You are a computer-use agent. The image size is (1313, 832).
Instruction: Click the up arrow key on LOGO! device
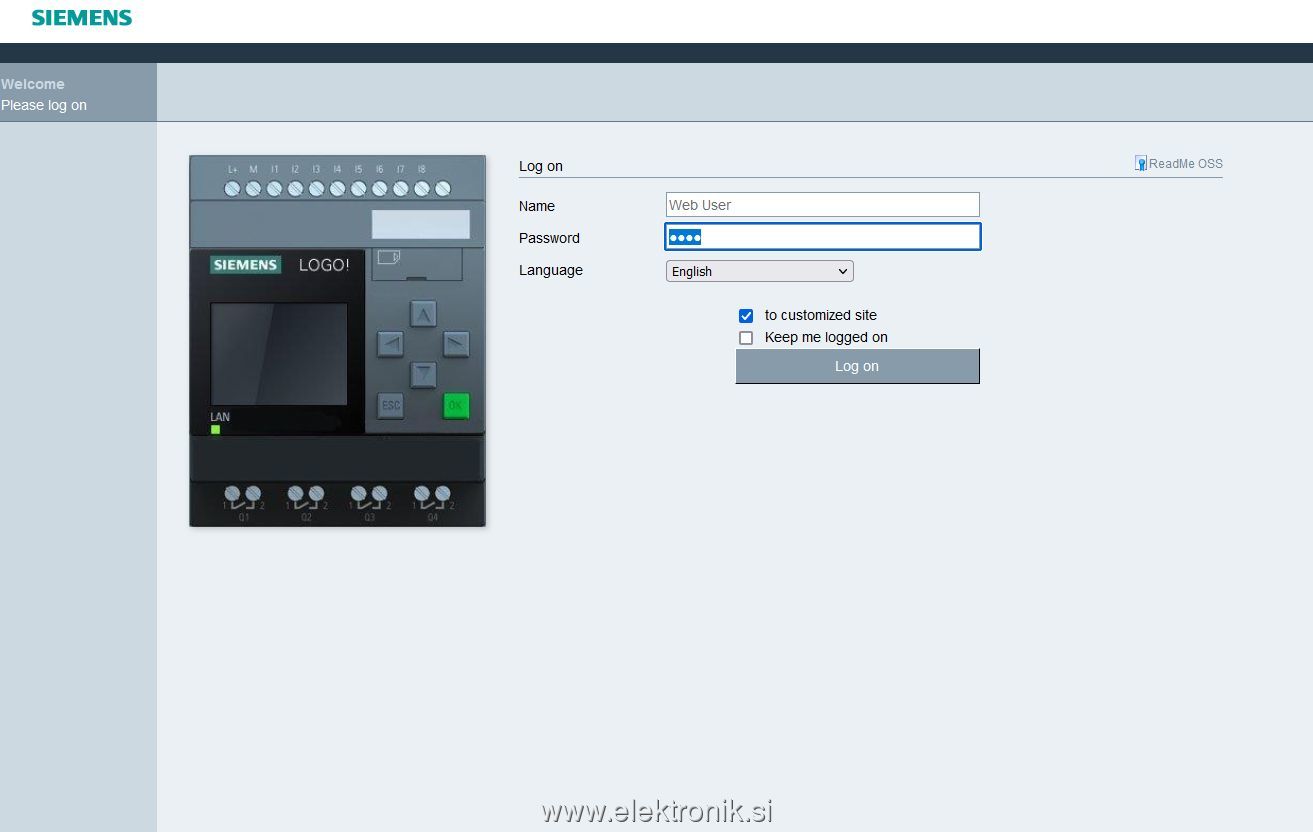click(424, 314)
